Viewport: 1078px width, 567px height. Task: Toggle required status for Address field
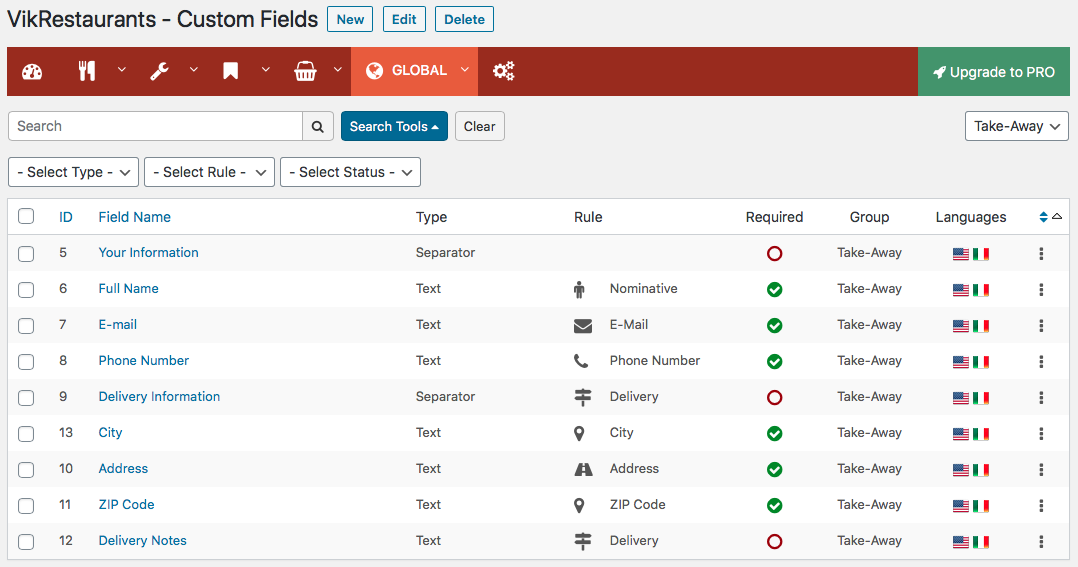tap(774, 469)
